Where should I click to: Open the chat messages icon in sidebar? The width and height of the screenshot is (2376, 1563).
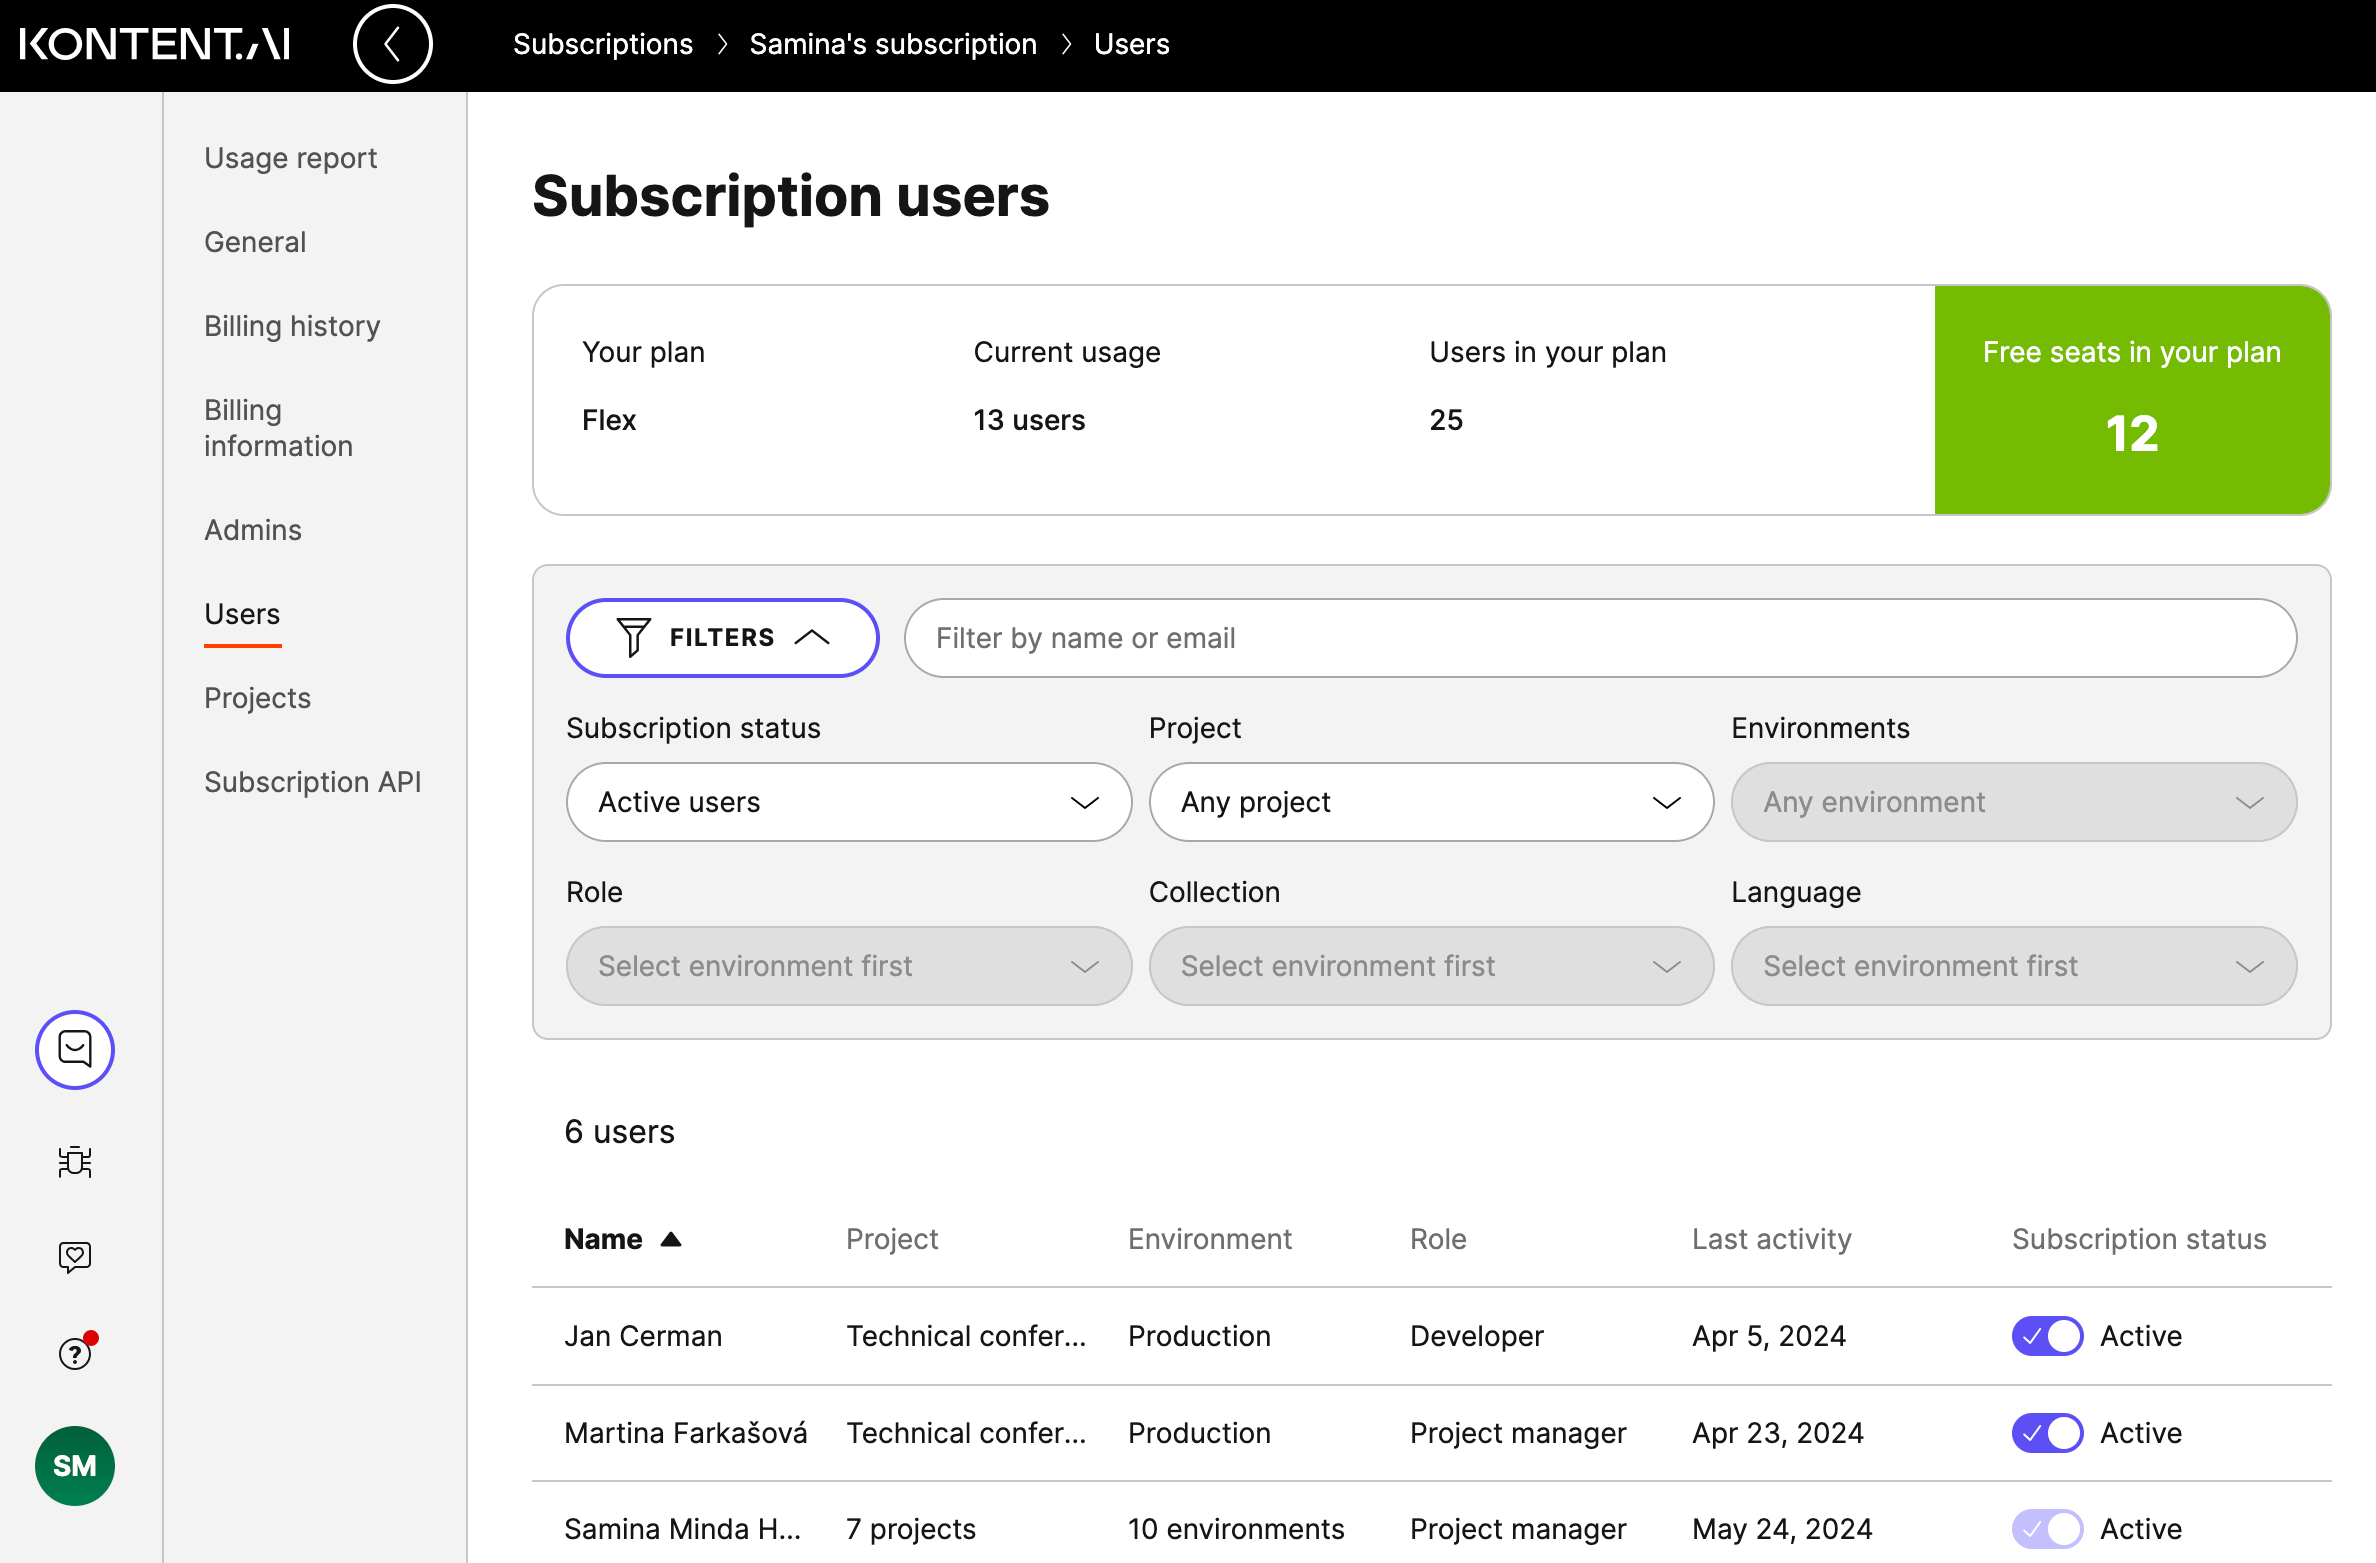[x=75, y=1049]
